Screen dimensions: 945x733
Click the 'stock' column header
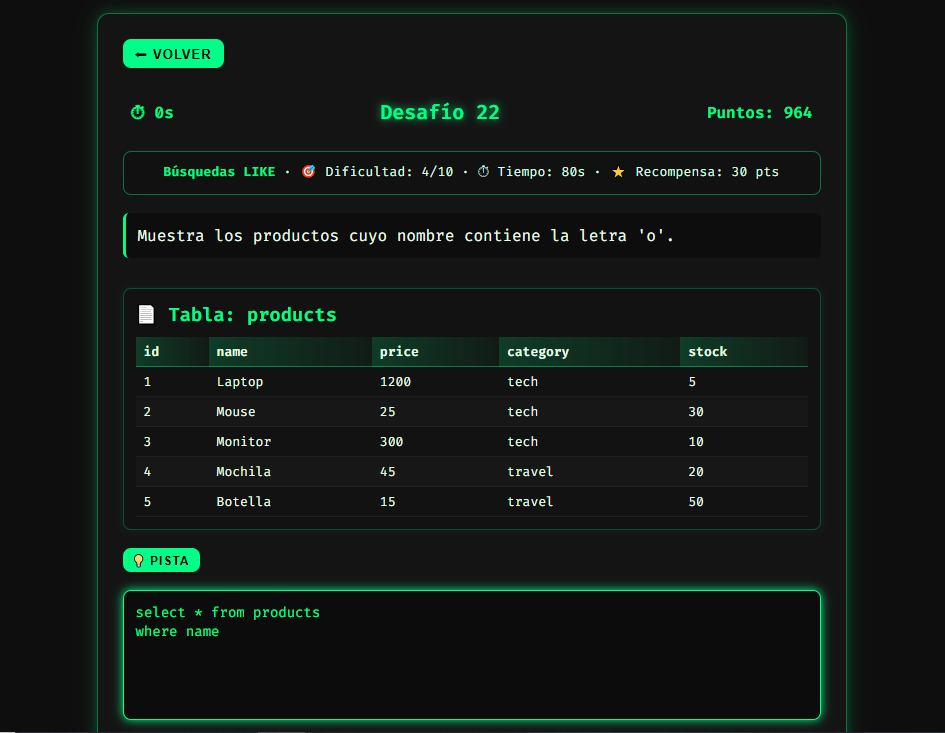707,352
